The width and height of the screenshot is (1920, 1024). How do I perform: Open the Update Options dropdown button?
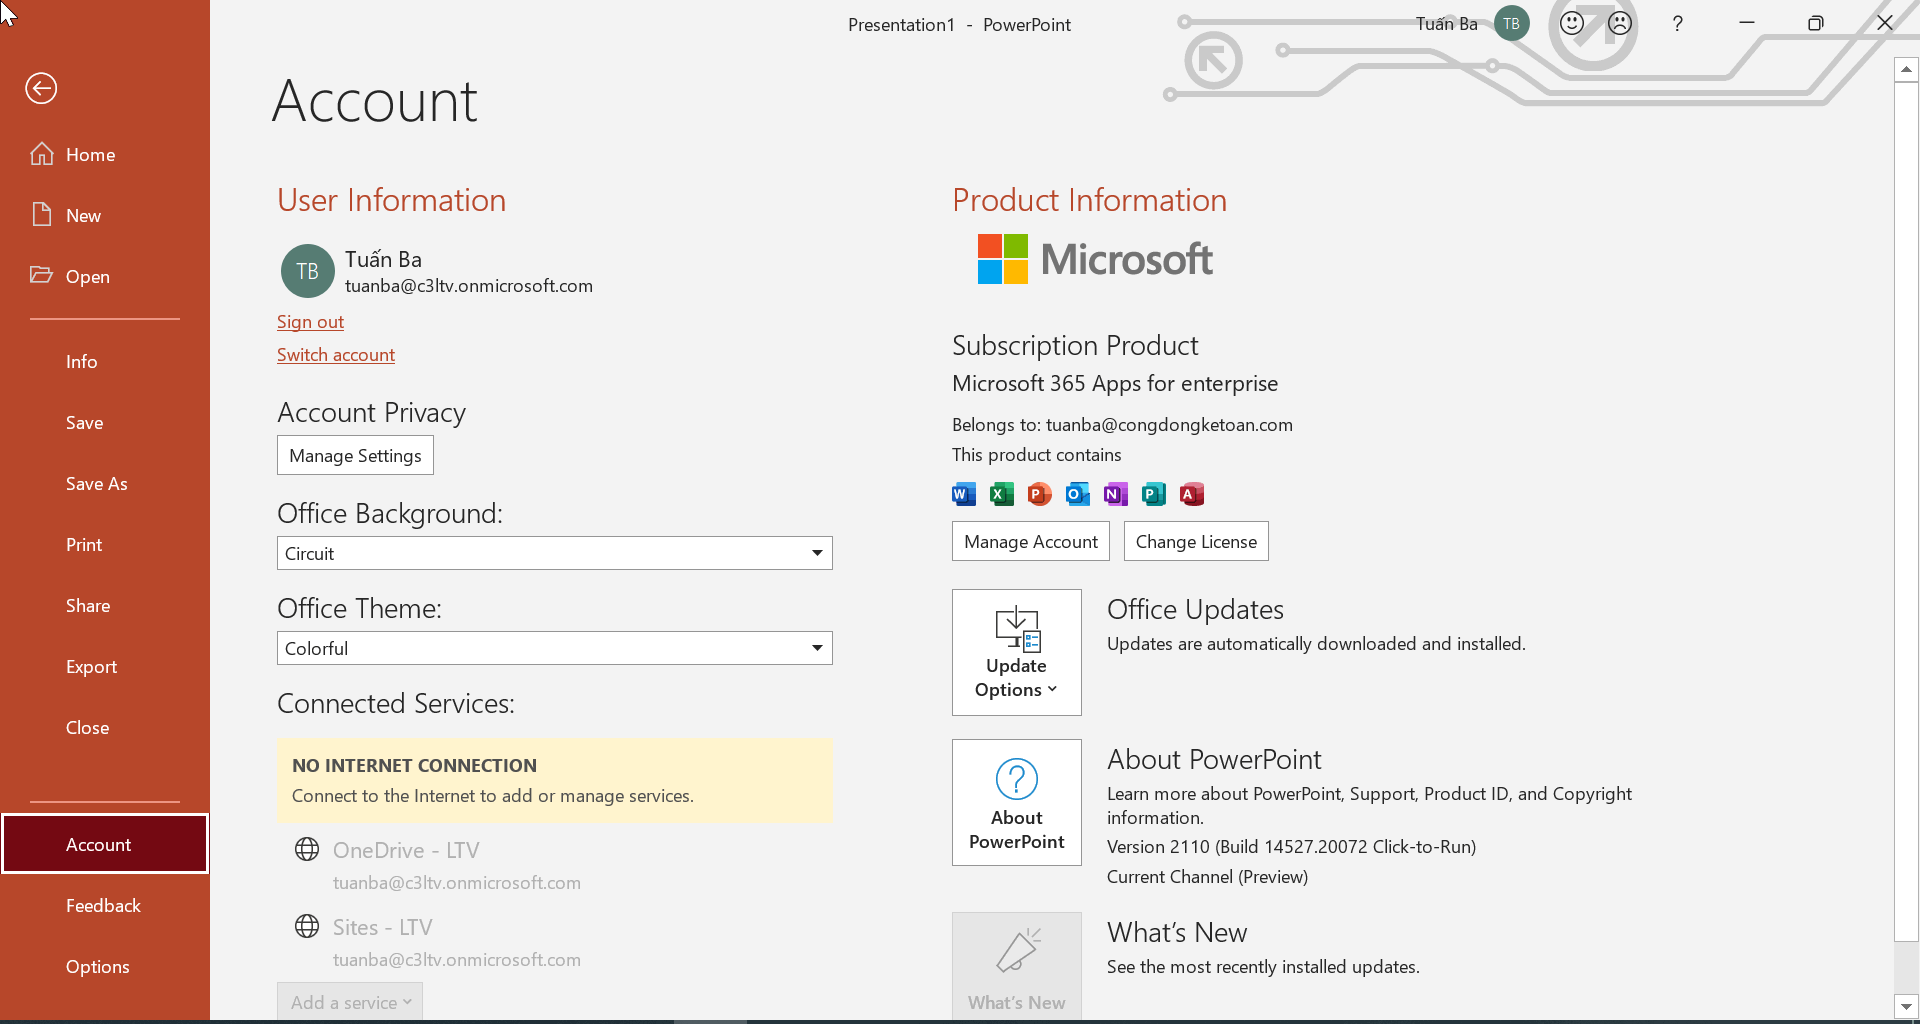click(x=1017, y=652)
